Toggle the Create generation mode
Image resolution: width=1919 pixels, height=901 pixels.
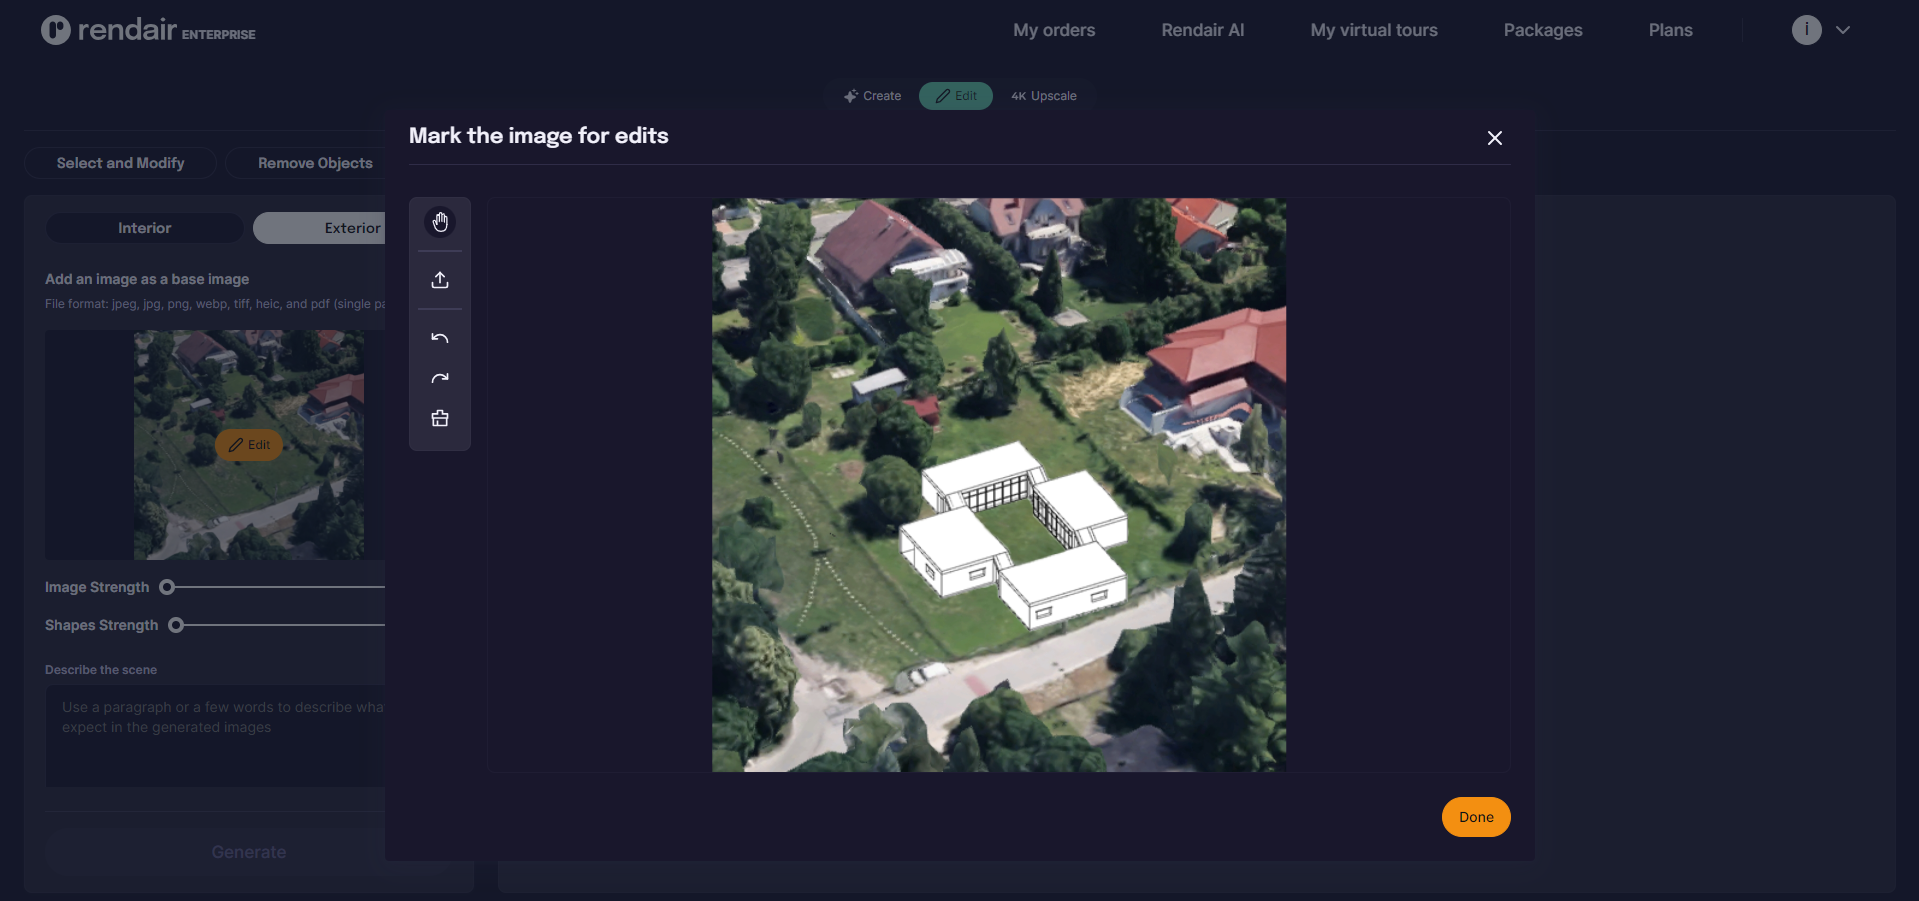point(872,95)
